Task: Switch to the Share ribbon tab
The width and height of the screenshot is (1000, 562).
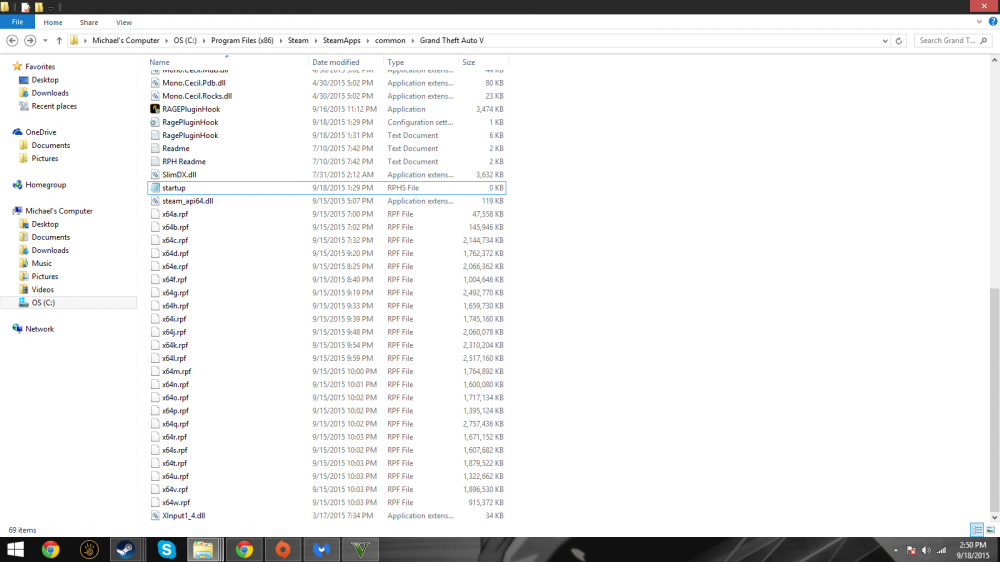Action: tap(89, 22)
